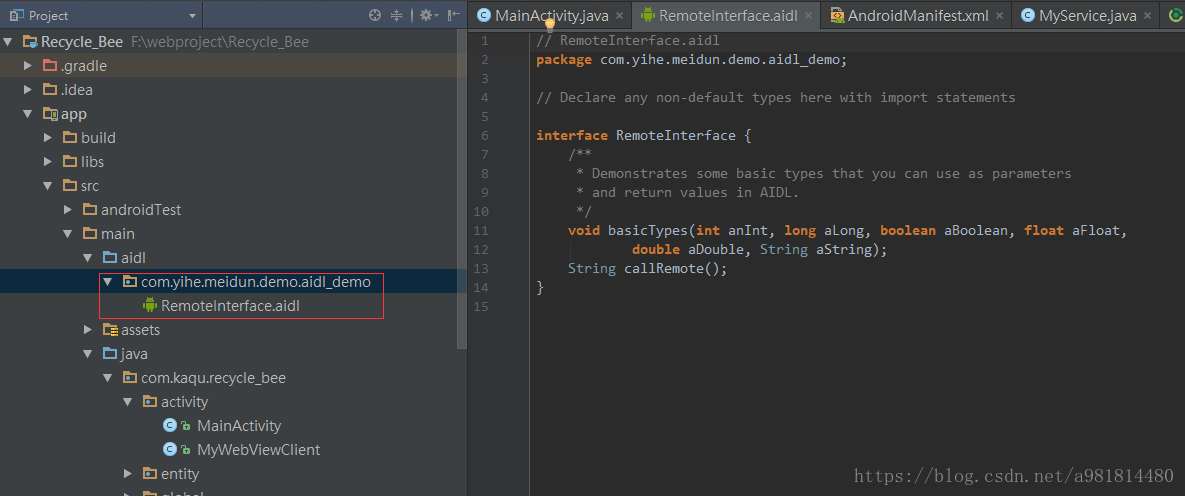Viewport: 1185px width, 496px height.
Task: Click the path text F:\webproject\Recycle_Bee
Action: pos(220,42)
